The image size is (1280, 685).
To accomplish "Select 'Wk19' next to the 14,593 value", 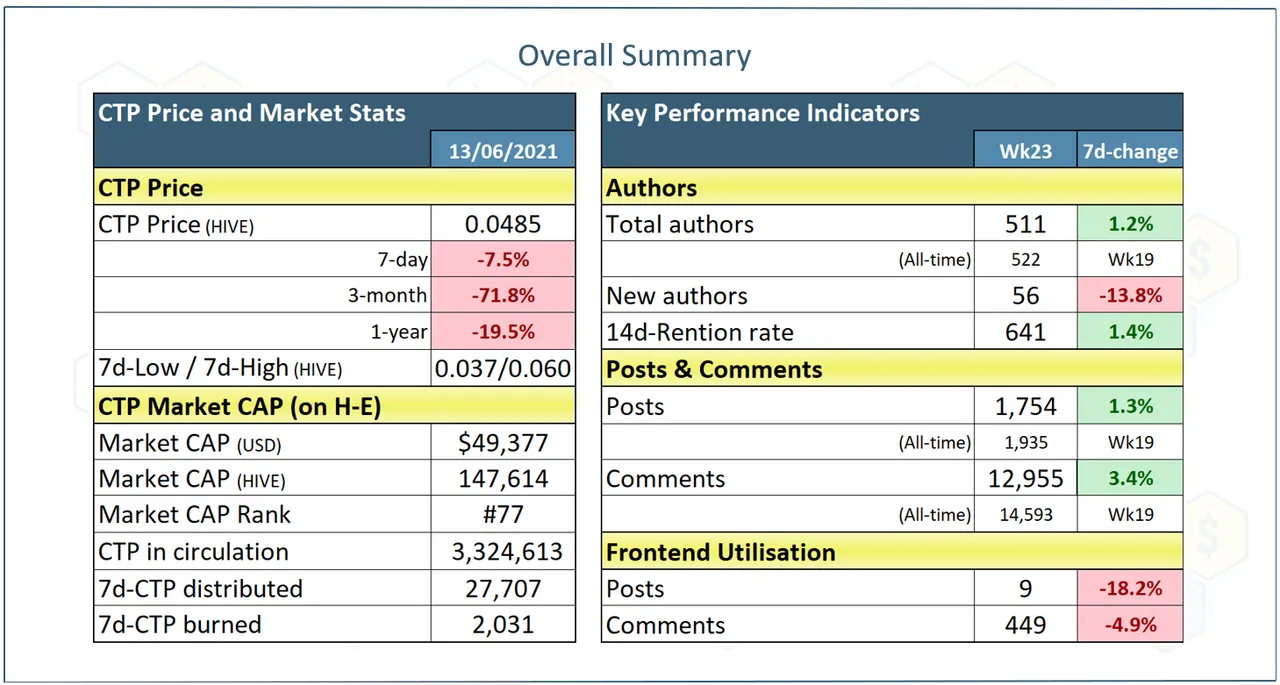I will click(x=1130, y=515).
